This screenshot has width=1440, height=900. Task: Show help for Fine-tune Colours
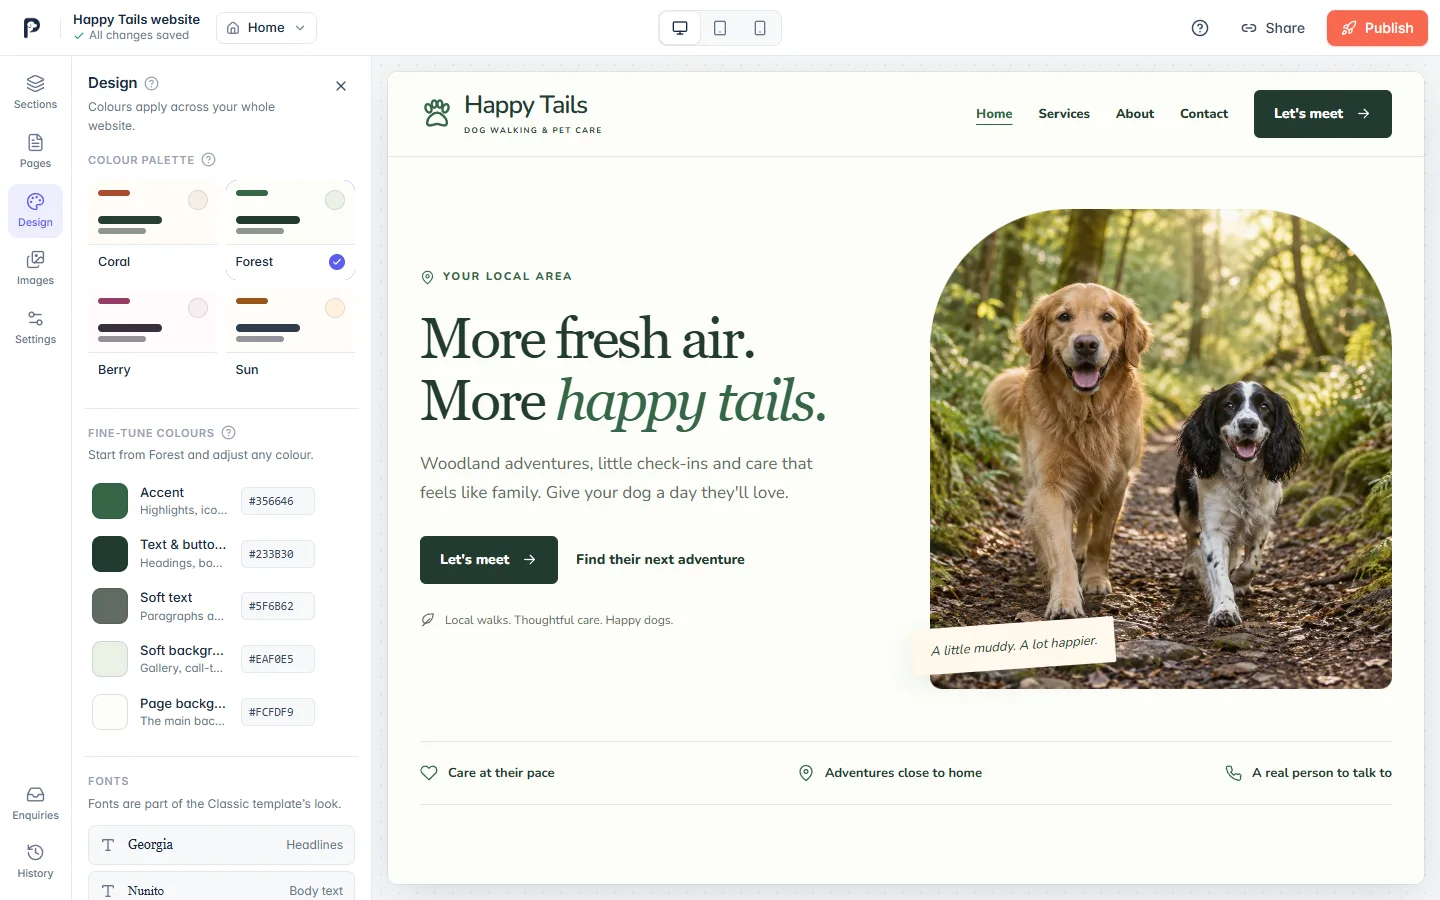click(x=228, y=433)
